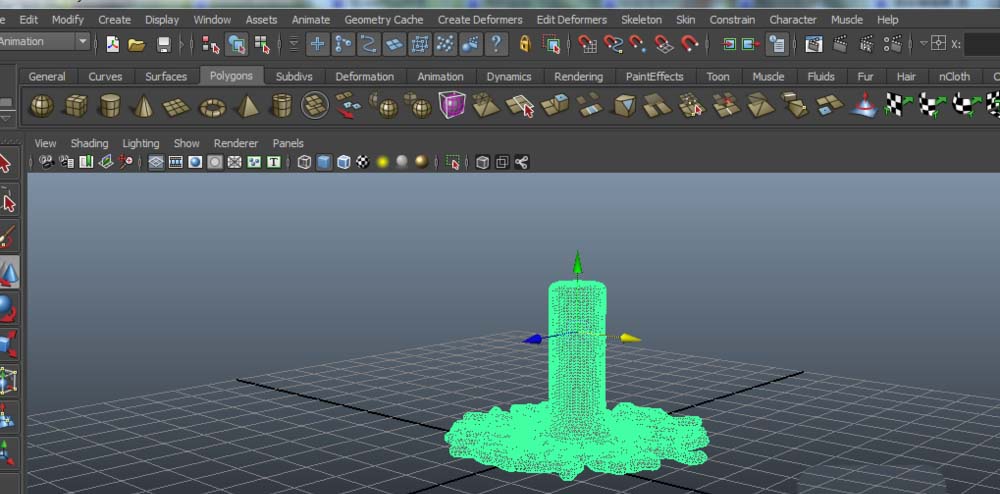Click the question mark selection mask icon
1000x494 pixels.
[x=496, y=44]
